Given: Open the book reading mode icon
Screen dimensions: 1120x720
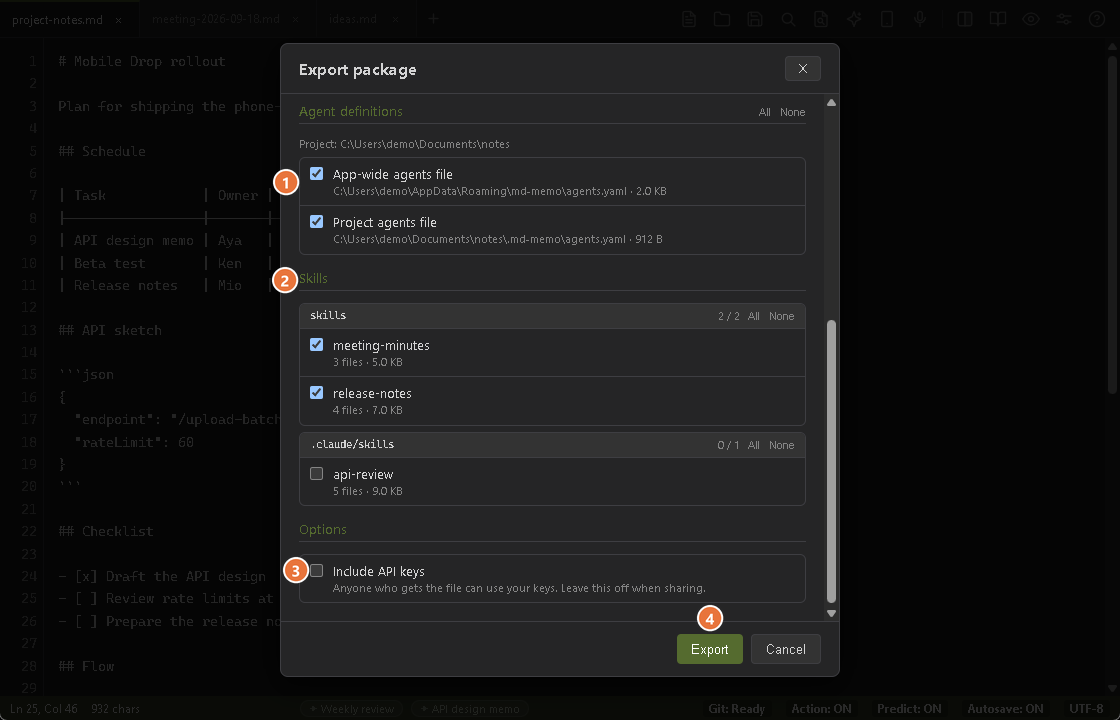Looking at the screenshot, I should coord(998,19).
